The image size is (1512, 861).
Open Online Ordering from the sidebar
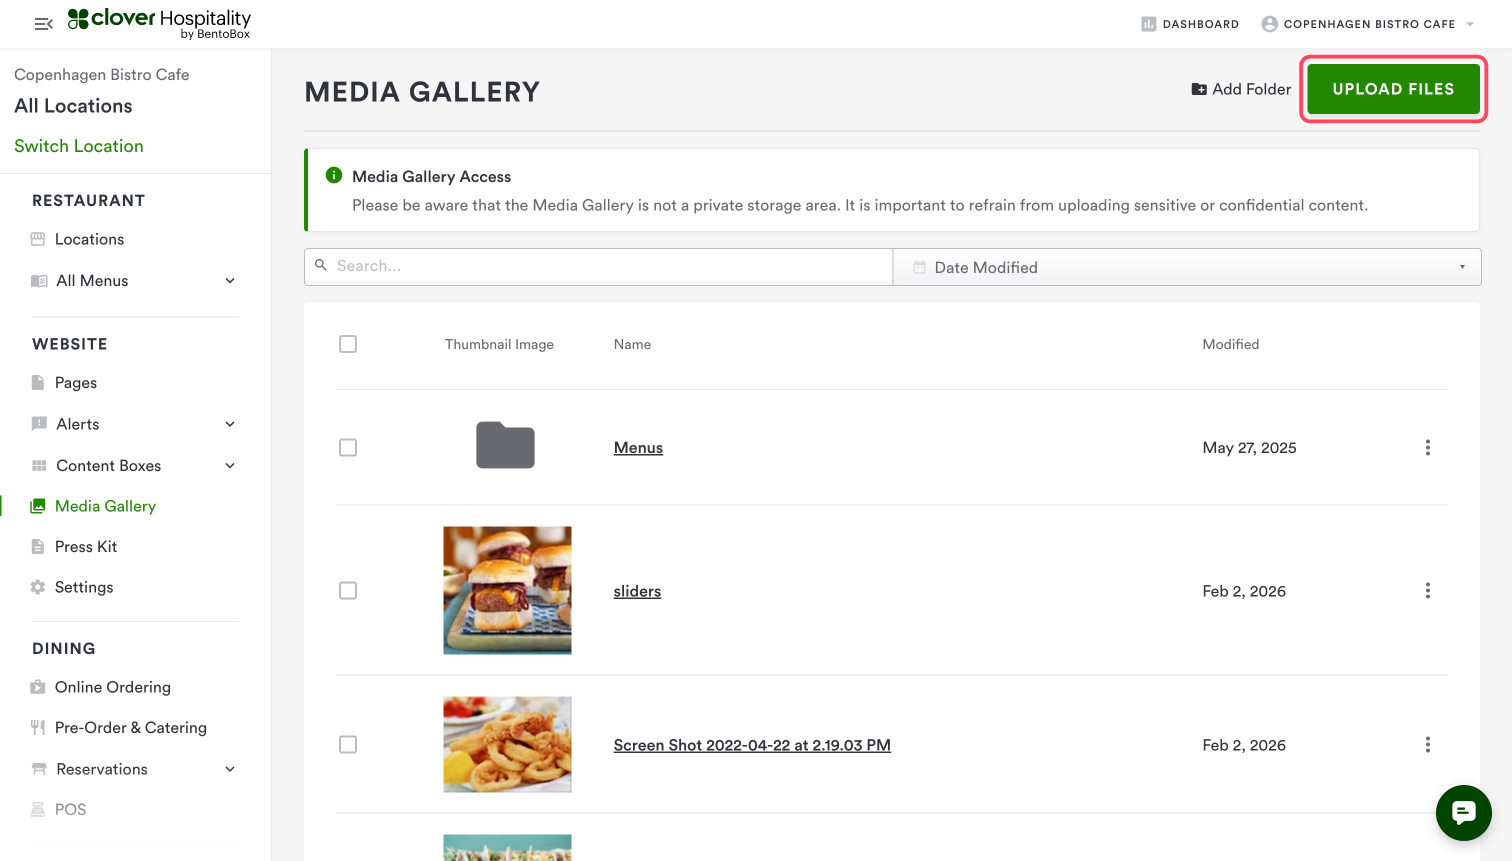click(x=112, y=687)
